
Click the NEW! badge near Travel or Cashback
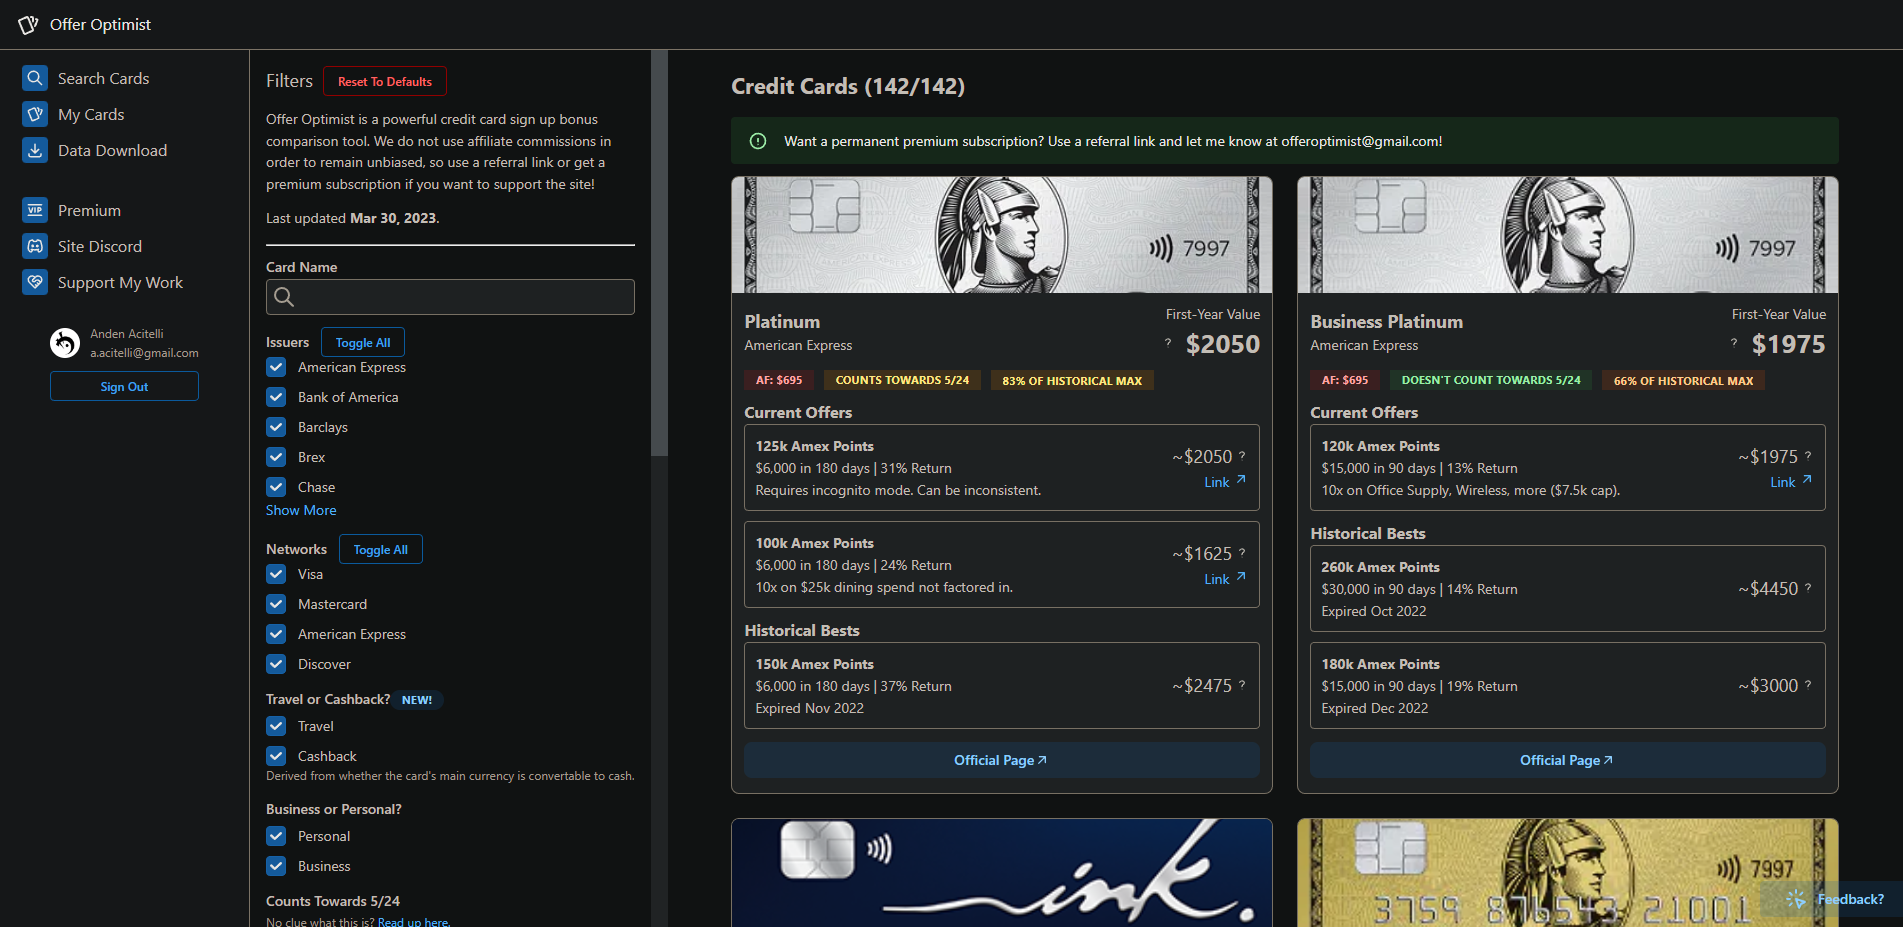coord(417,700)
